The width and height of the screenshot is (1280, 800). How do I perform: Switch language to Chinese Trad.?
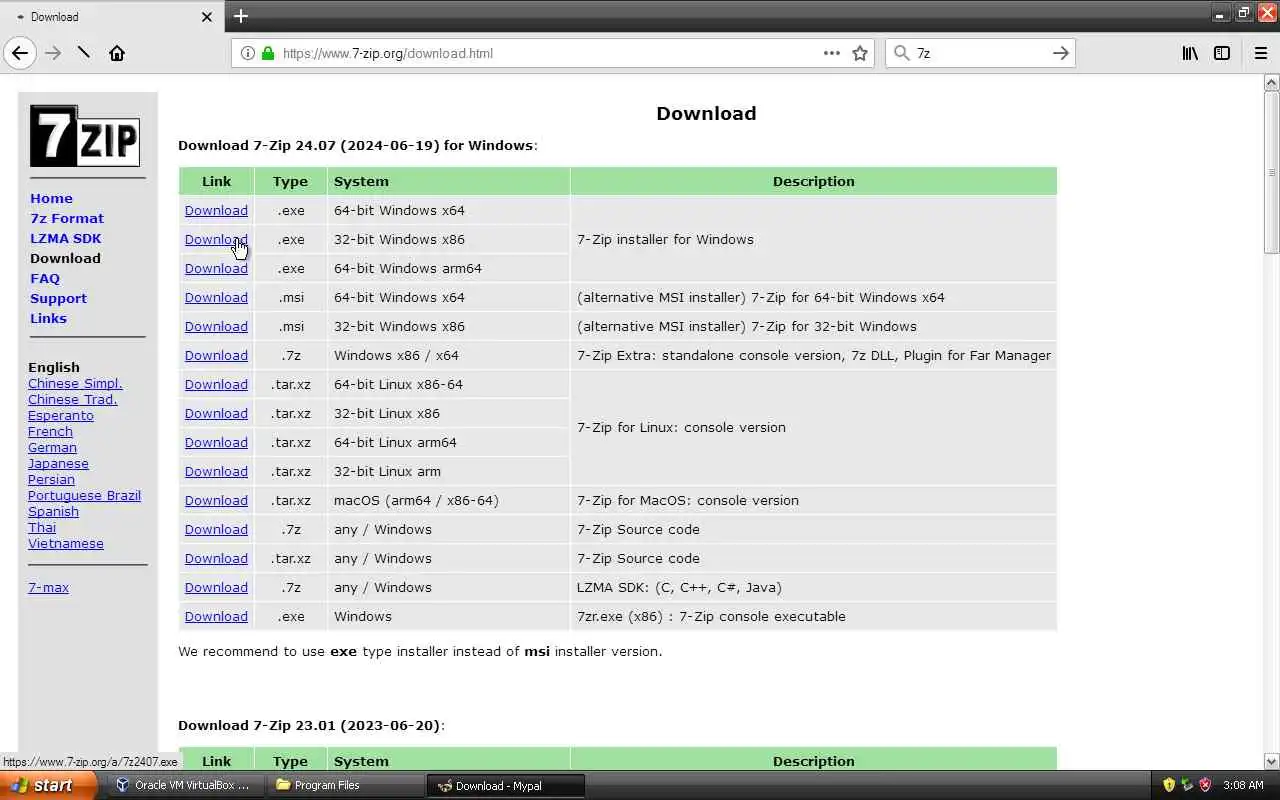click(x=73, y=399)
